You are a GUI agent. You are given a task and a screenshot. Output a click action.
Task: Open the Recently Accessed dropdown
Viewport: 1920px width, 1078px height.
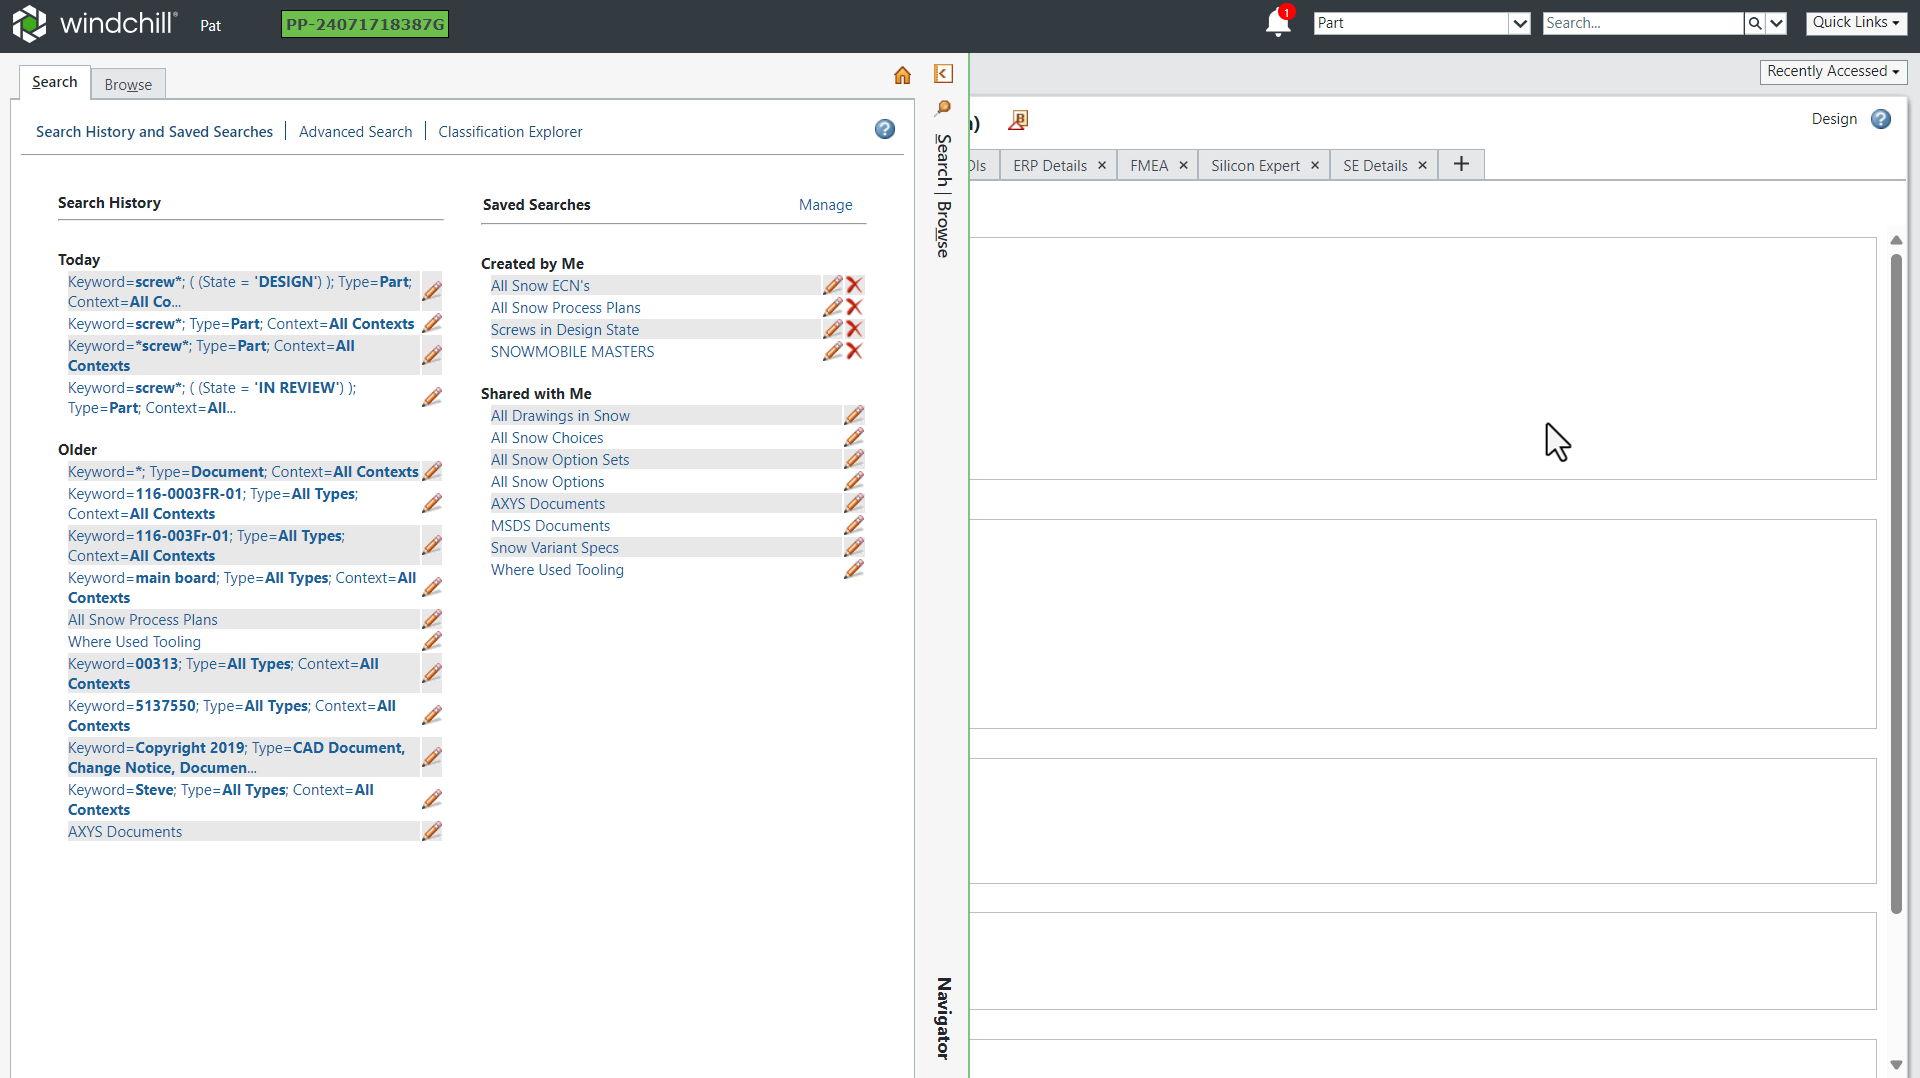pyautogui.click(x=1832, y=71)
